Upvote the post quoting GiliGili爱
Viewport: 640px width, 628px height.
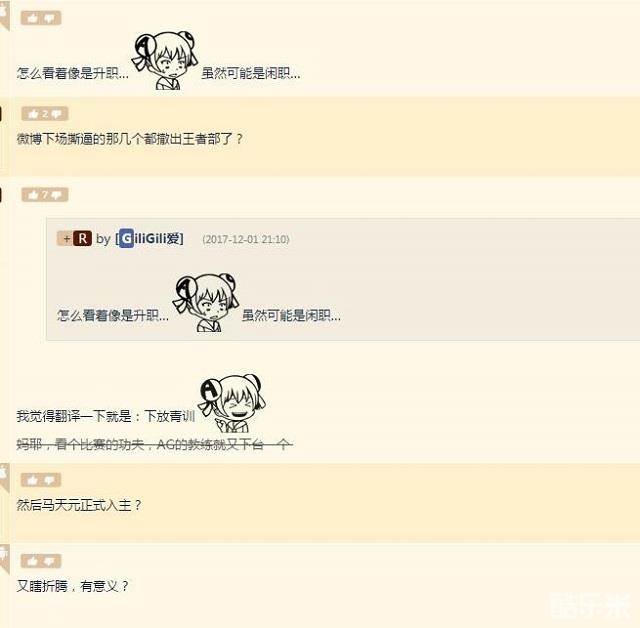(33, 195)
